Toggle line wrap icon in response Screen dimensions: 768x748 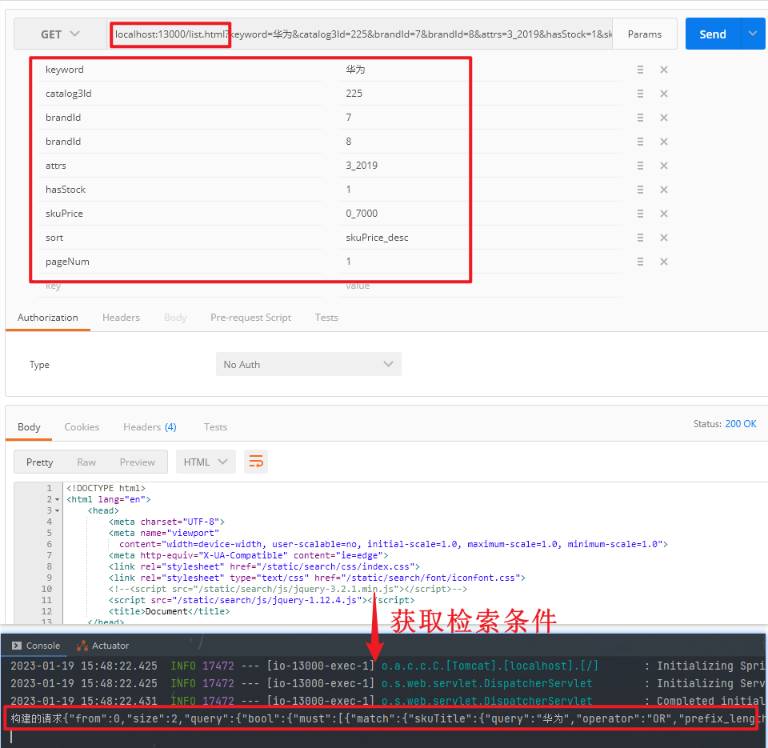256,462
